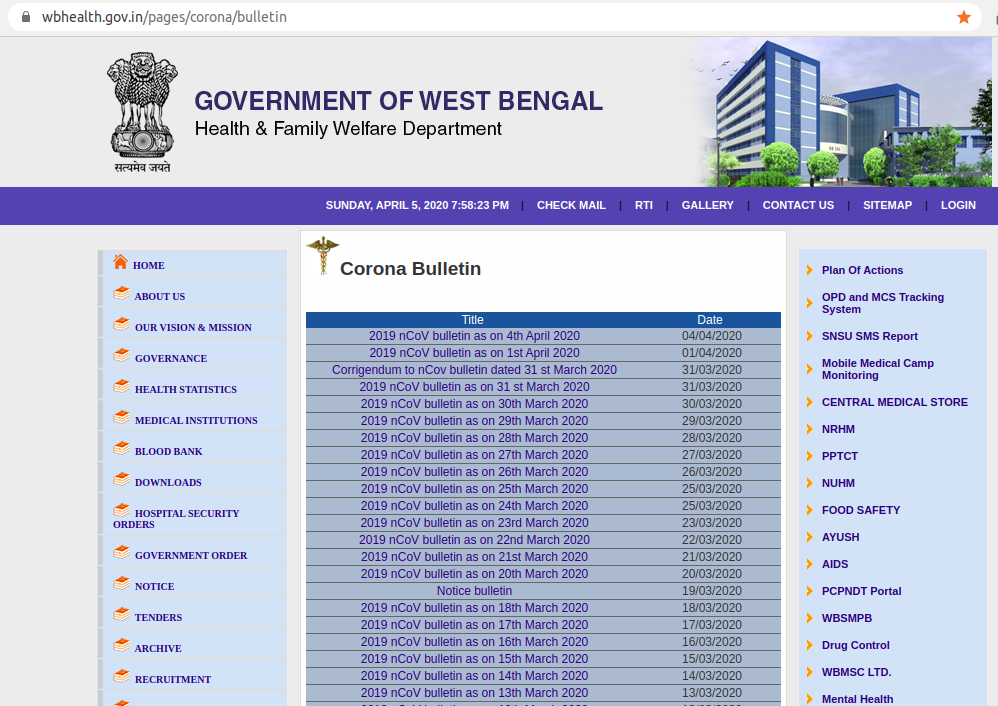Image resolution: width=998 pixels, height=706 pixels.
Task: Click the book icon beside GOVERNANCE
Action: 122,355
